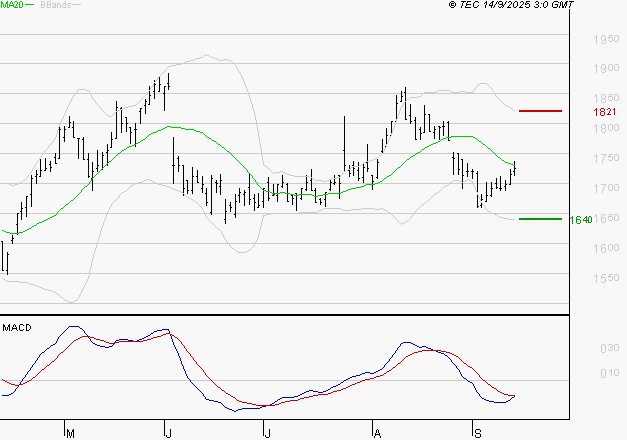
Task: Select the 1640 support price label
Action: [x=581, y=219]
